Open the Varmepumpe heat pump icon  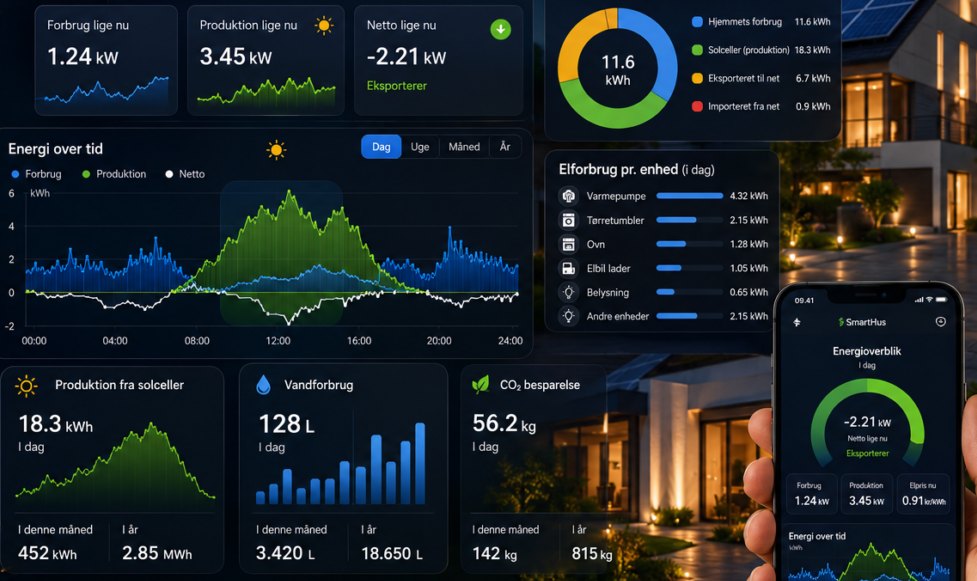[x=568, y=196]
